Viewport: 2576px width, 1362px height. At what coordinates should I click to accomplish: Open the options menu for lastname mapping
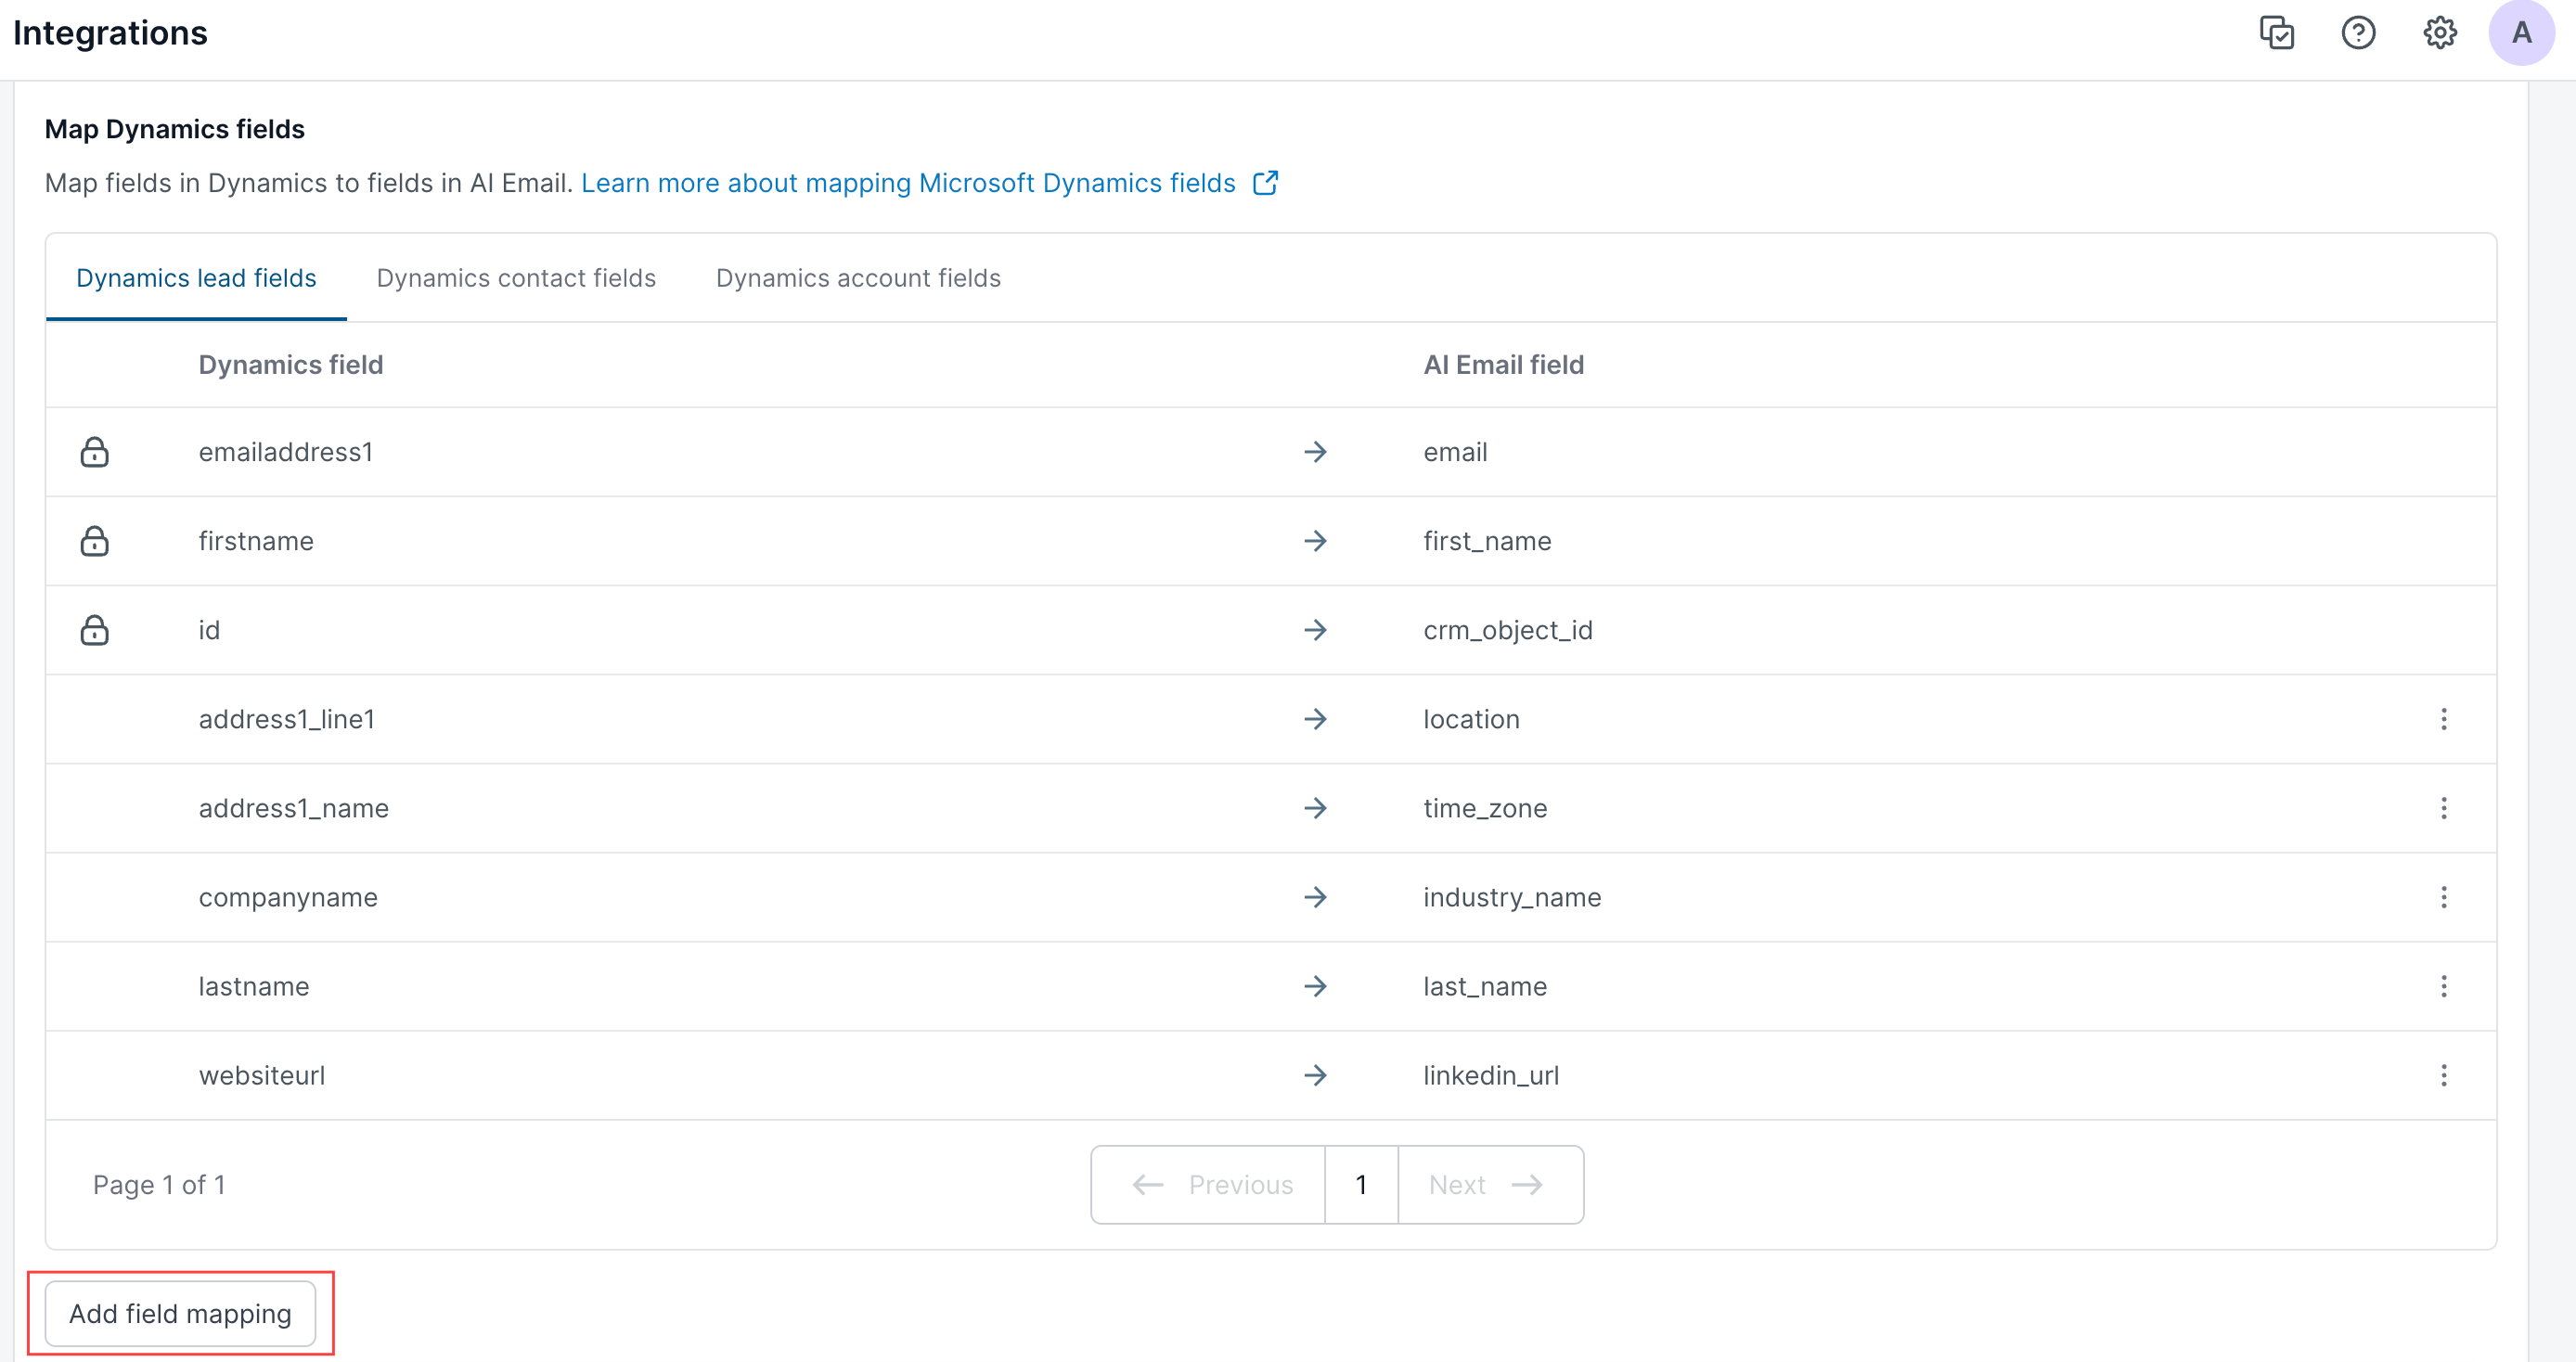(2444, 986)
